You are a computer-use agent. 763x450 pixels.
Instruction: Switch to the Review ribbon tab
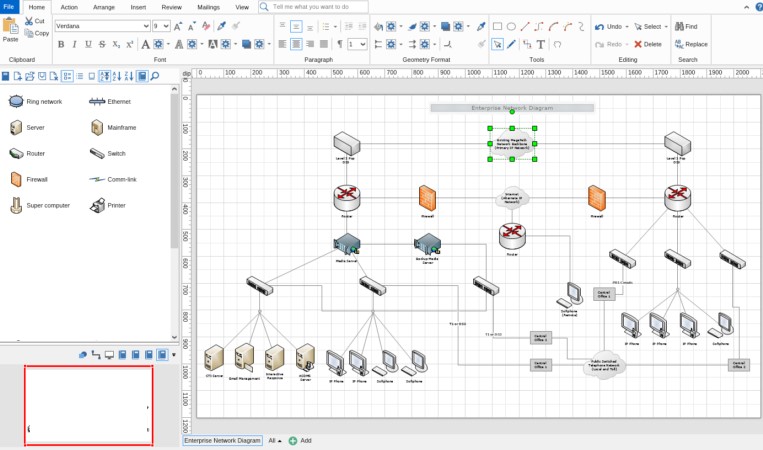tap(171, 7)
